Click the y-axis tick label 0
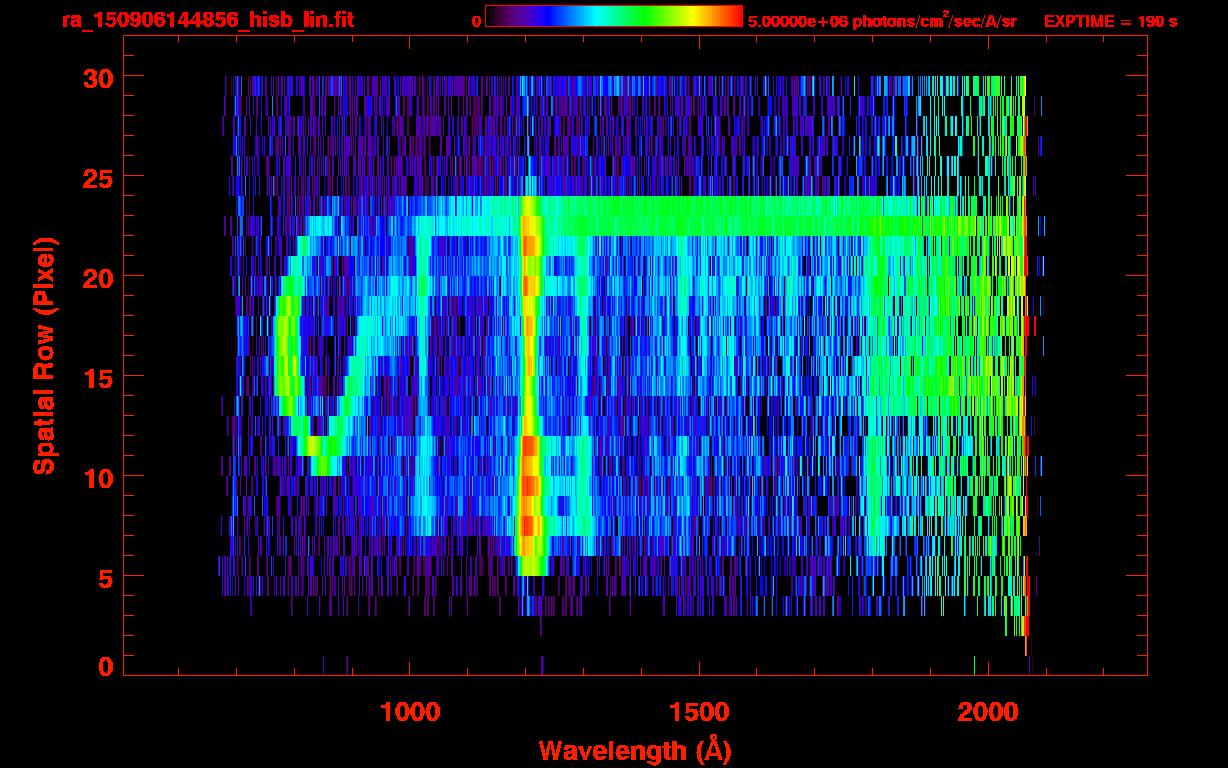Image resolution: width=1228 pixels, height=768 pixels. pyautogui.click(x=104, y=666)
